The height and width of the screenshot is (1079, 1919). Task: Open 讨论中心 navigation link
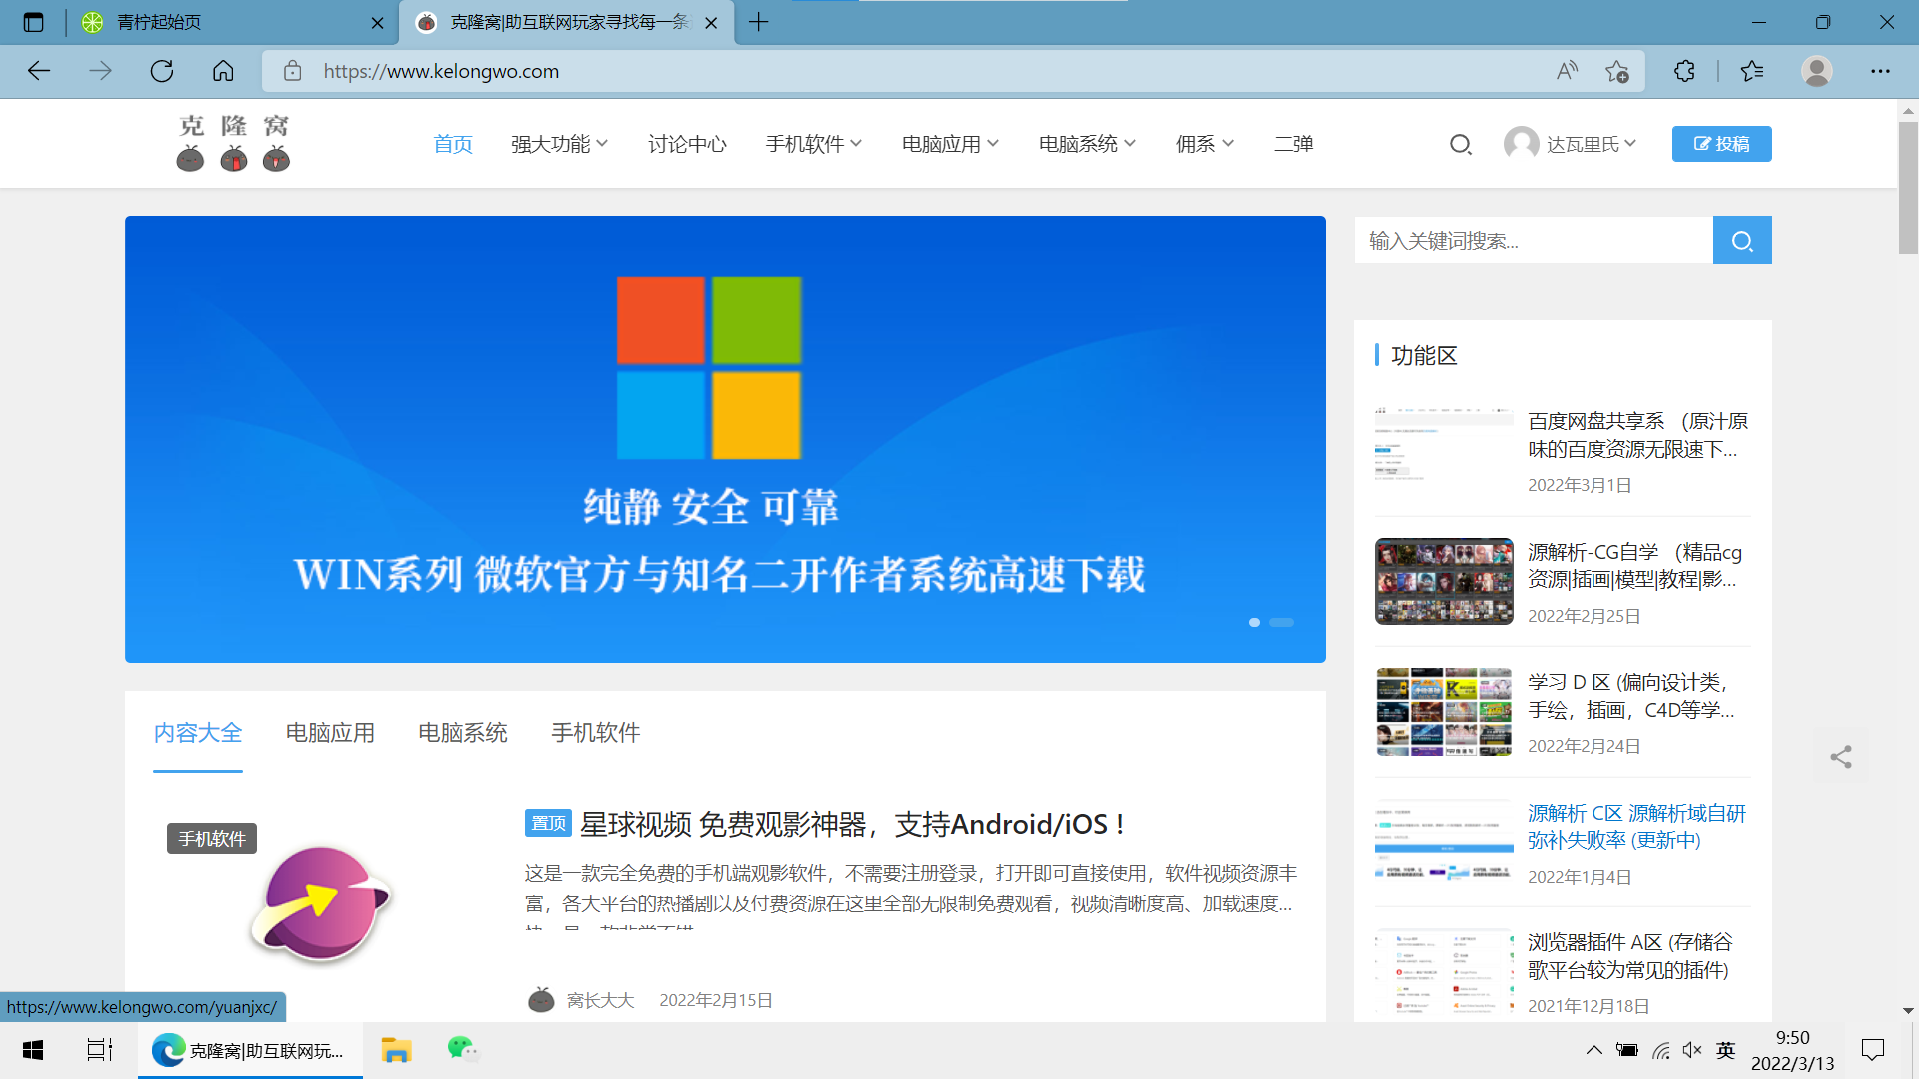click(687, 144)
